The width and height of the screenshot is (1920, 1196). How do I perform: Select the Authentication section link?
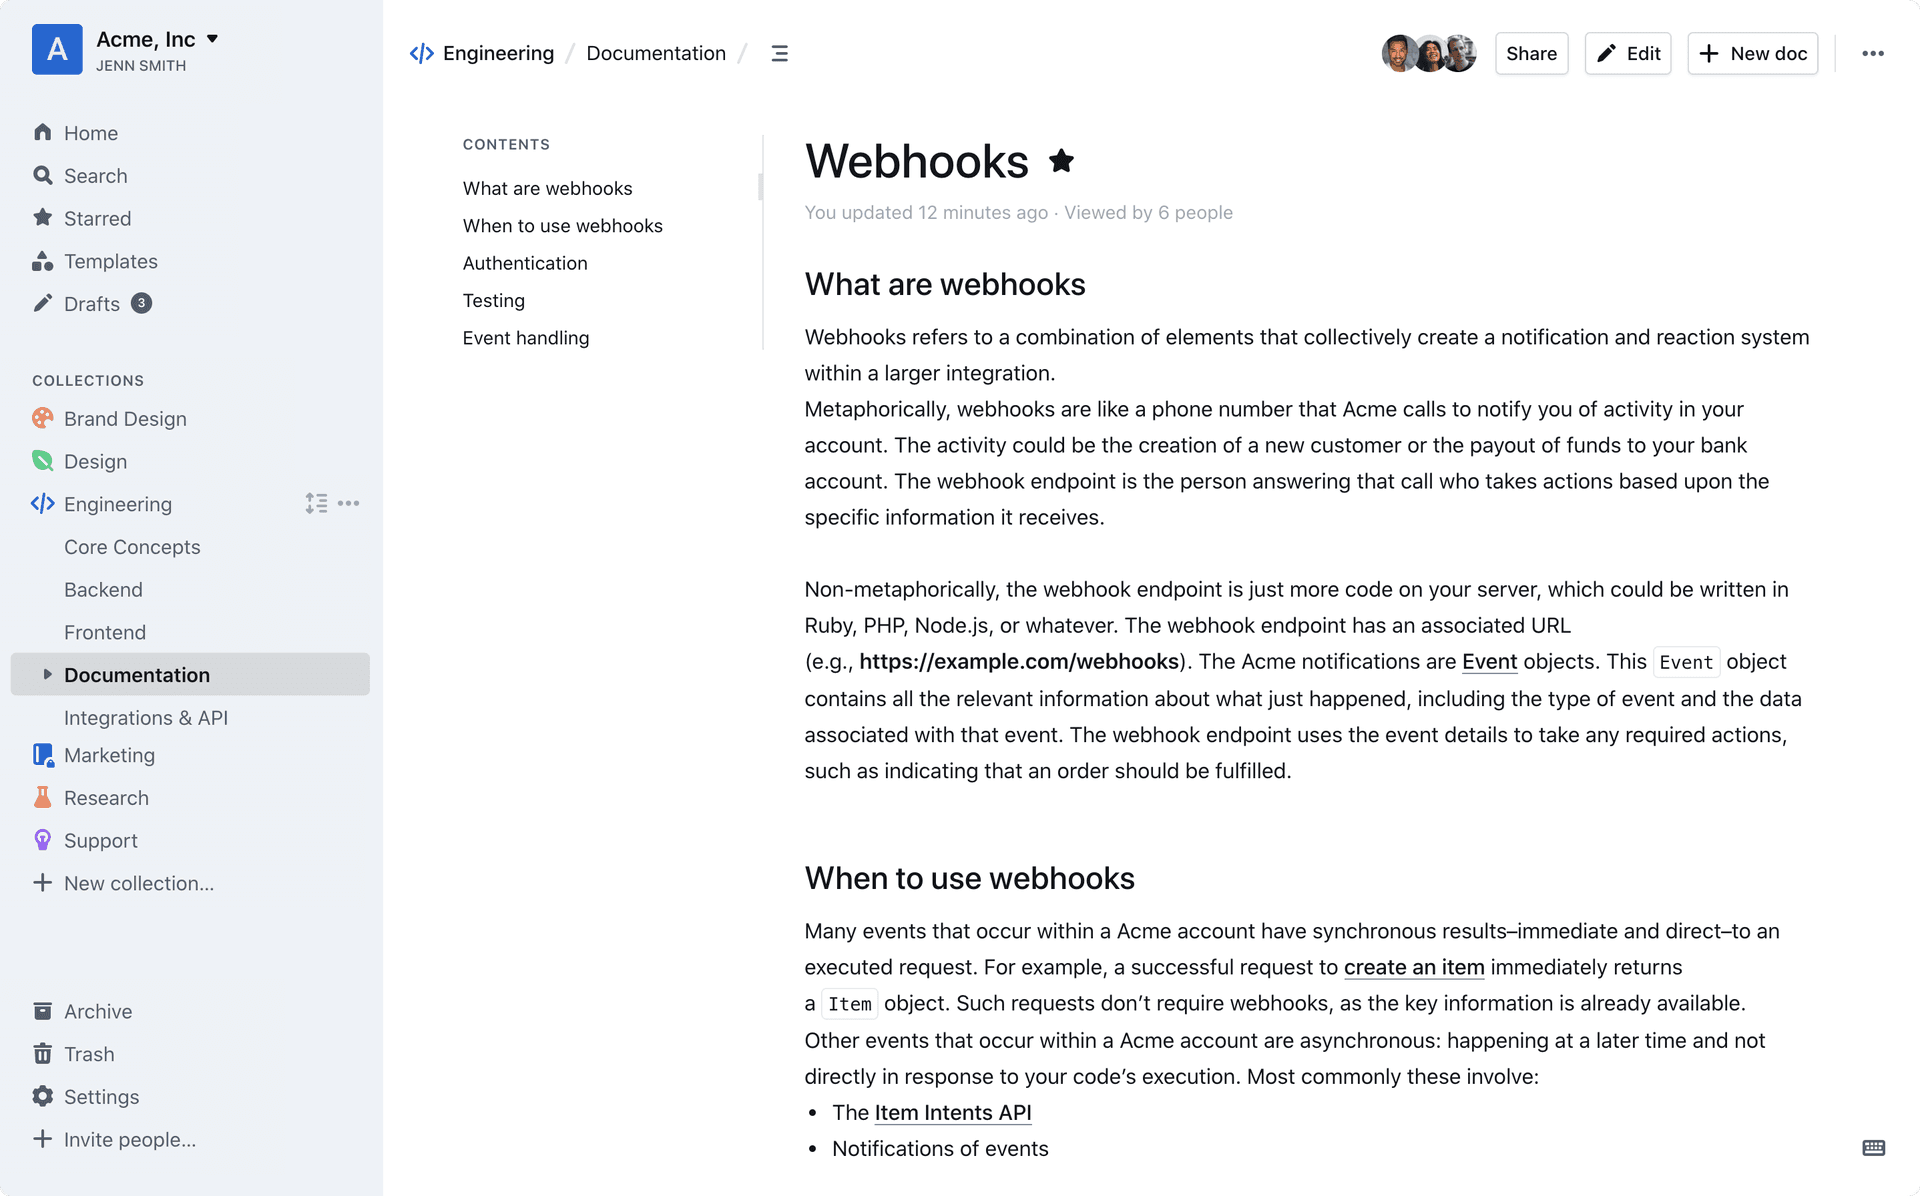[525, 262]
